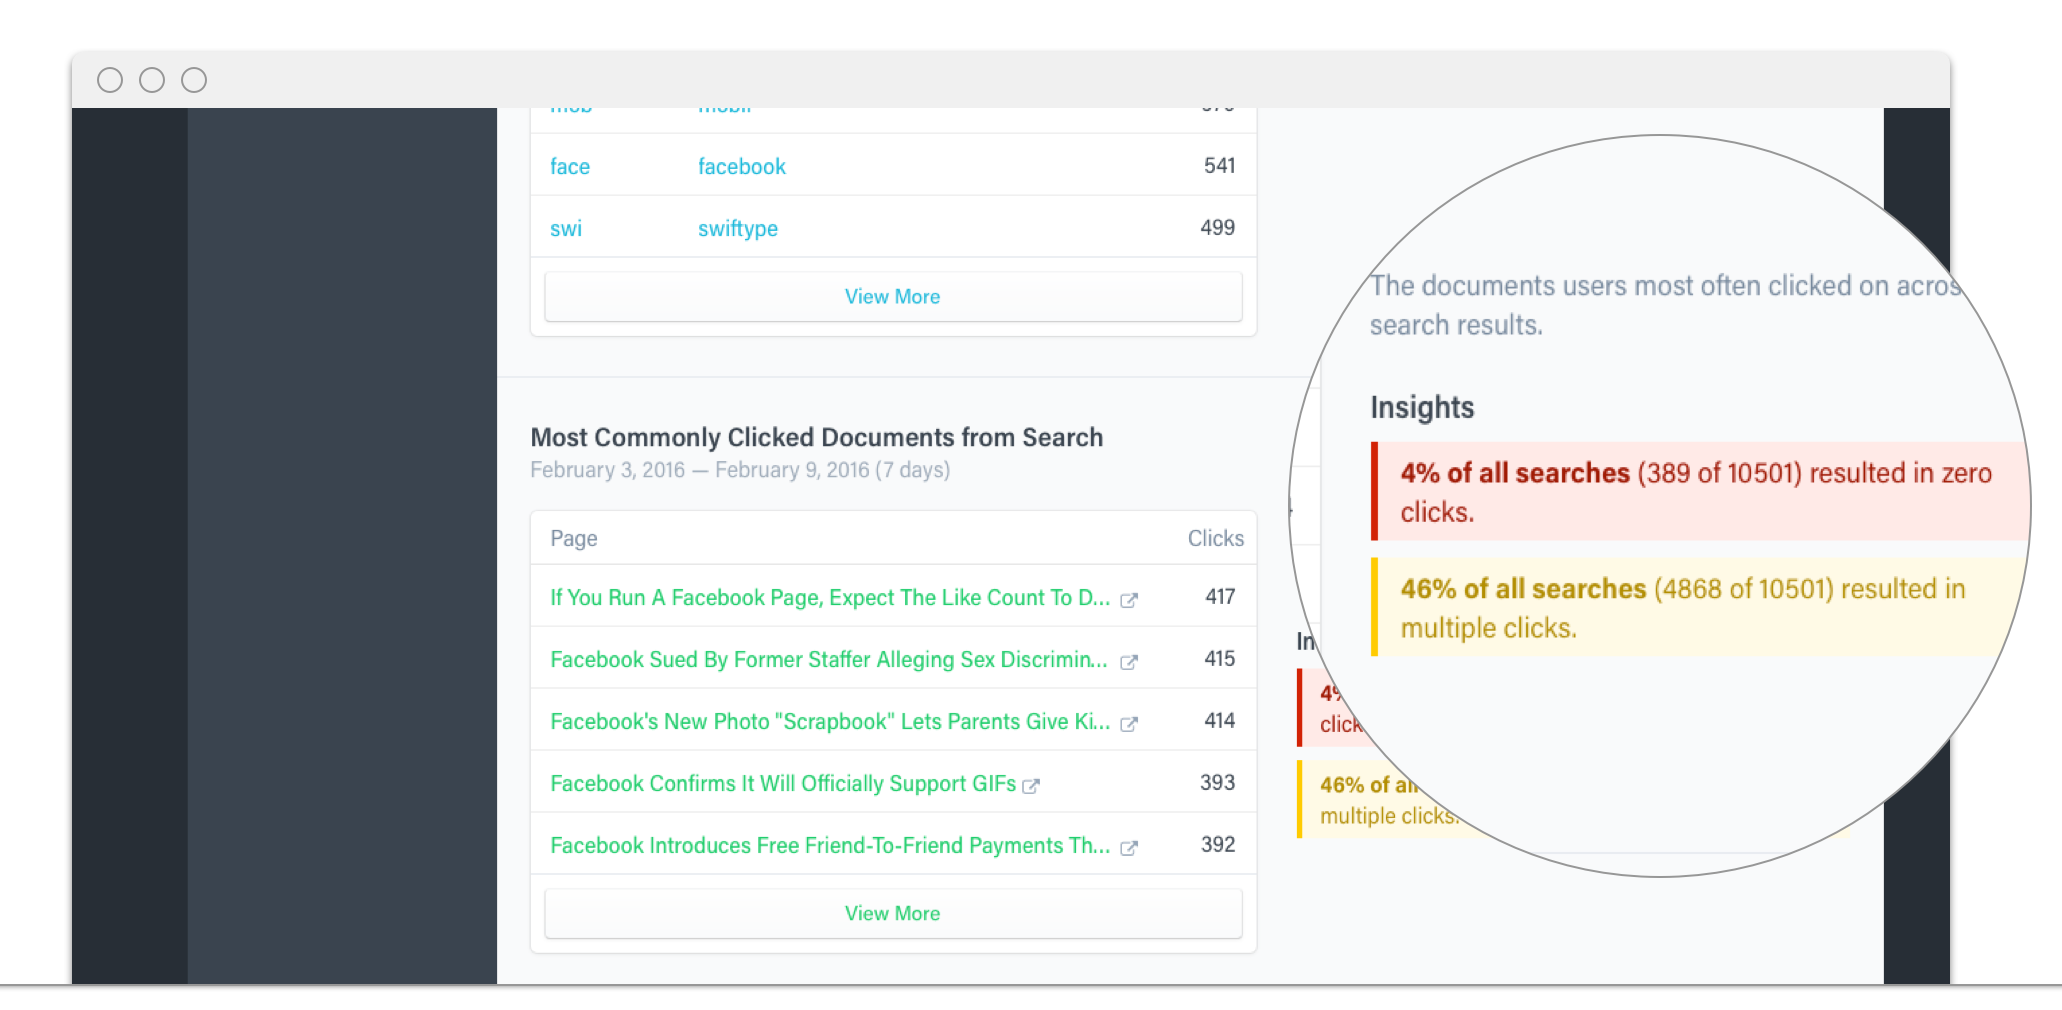Click the "swi" prefix link
This screenshot has height=1010, width=2062.
(566, 229)
